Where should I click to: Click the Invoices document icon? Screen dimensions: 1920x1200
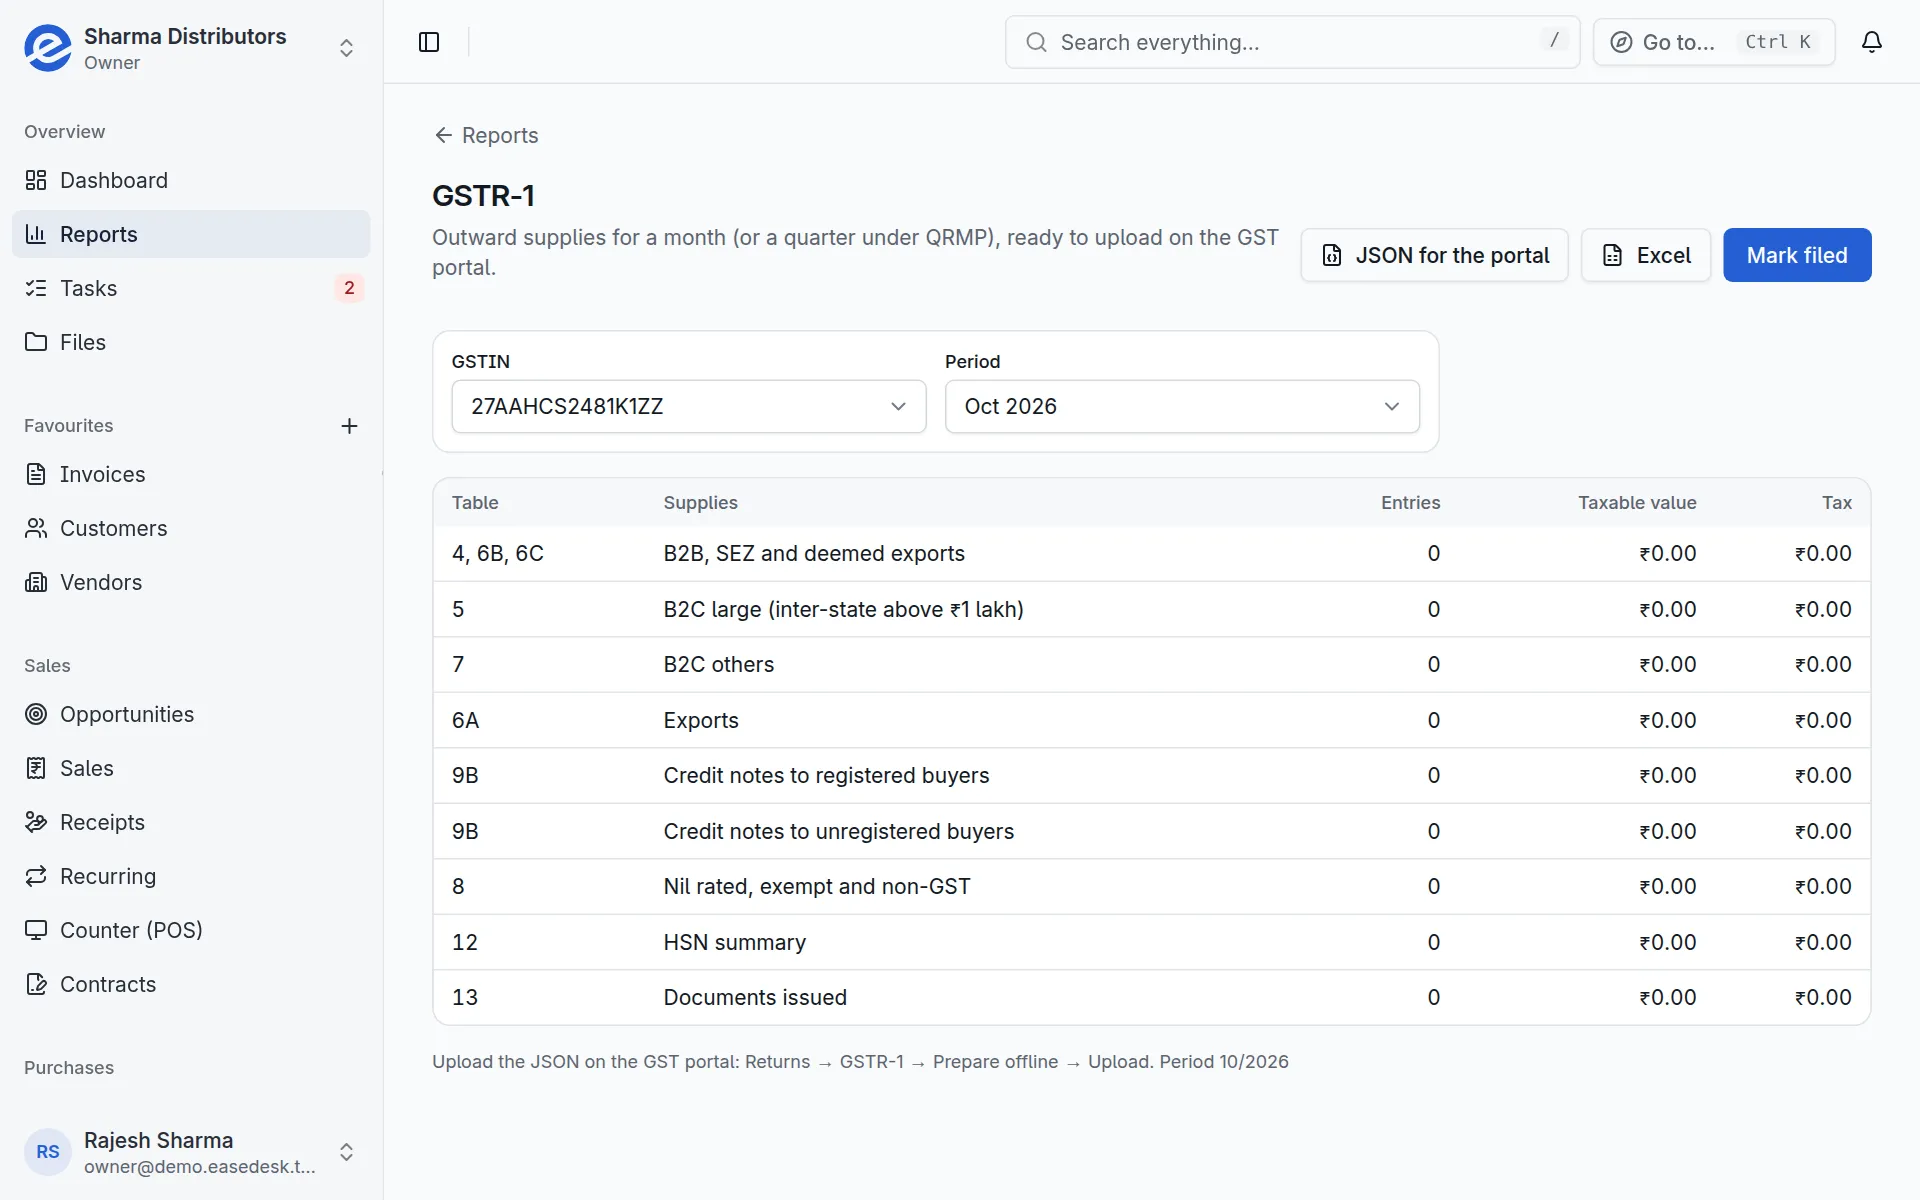click(36, 474)
